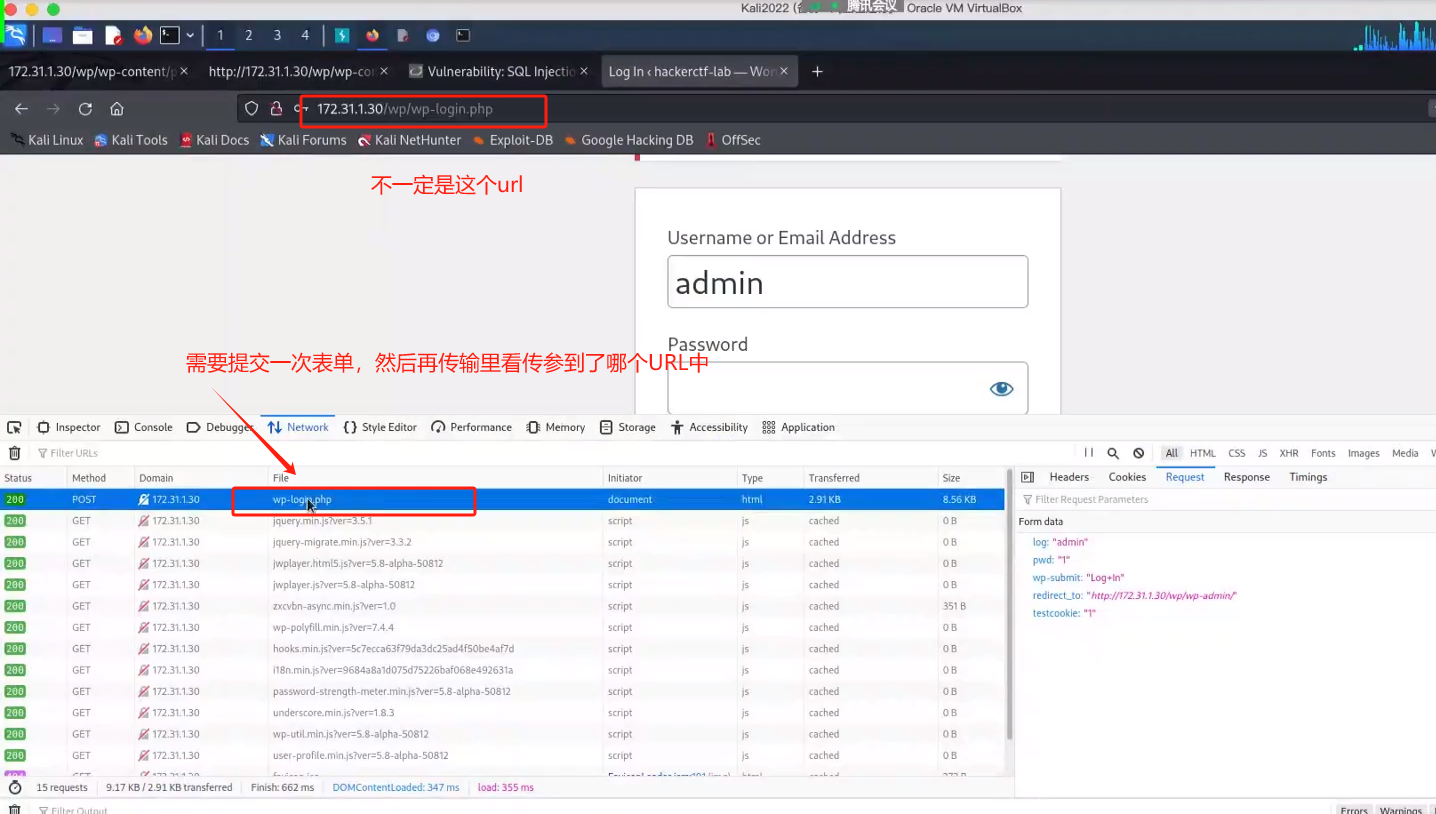The width and height of the screenshot is (1436, 814).
Task: Open the terminal launcher in the panel
Action: click(x=170, y=35)
